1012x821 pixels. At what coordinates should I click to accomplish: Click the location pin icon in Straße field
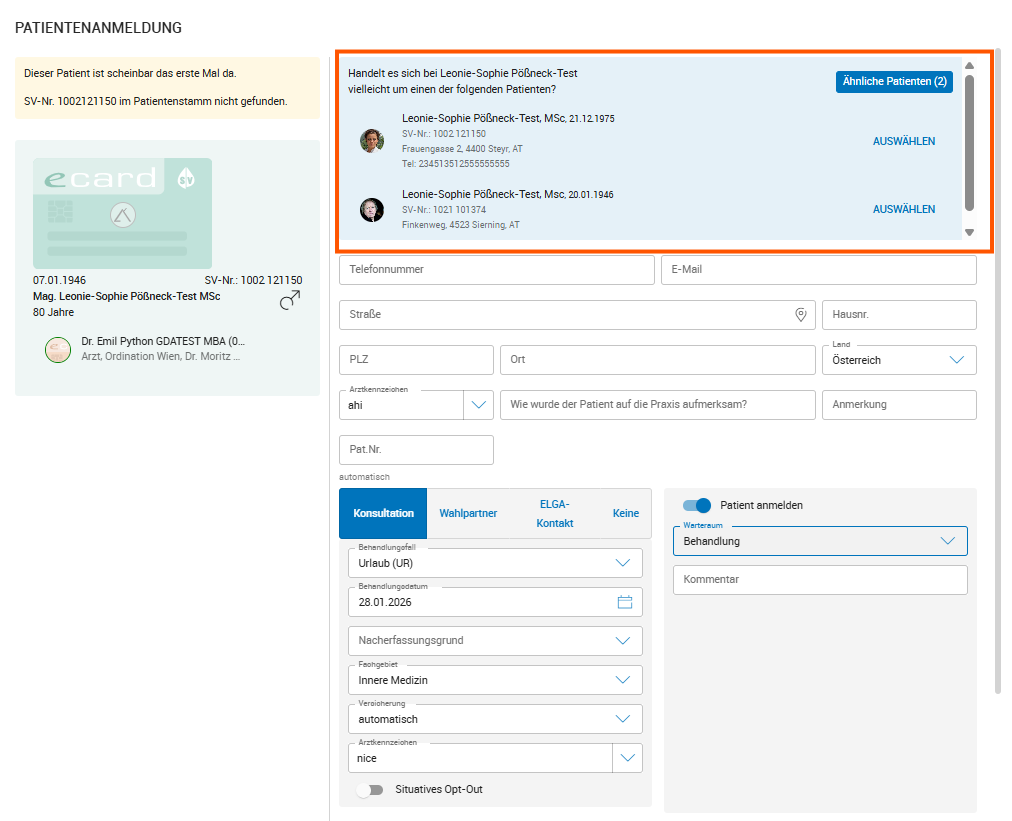800,314
